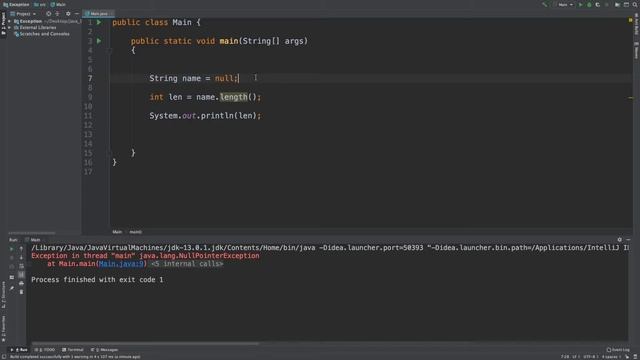The height and width of the screenshot is (360, 640).
Task: Click the Exception breadcrumb in navigation bar
Action: coord(16,4)
